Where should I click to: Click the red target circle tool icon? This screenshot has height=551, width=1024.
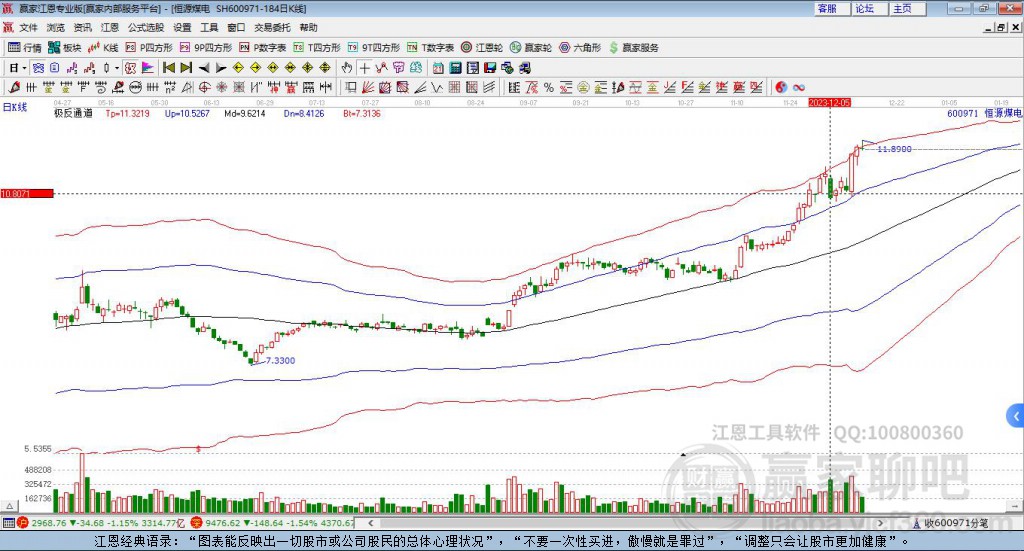click(204, 87)
